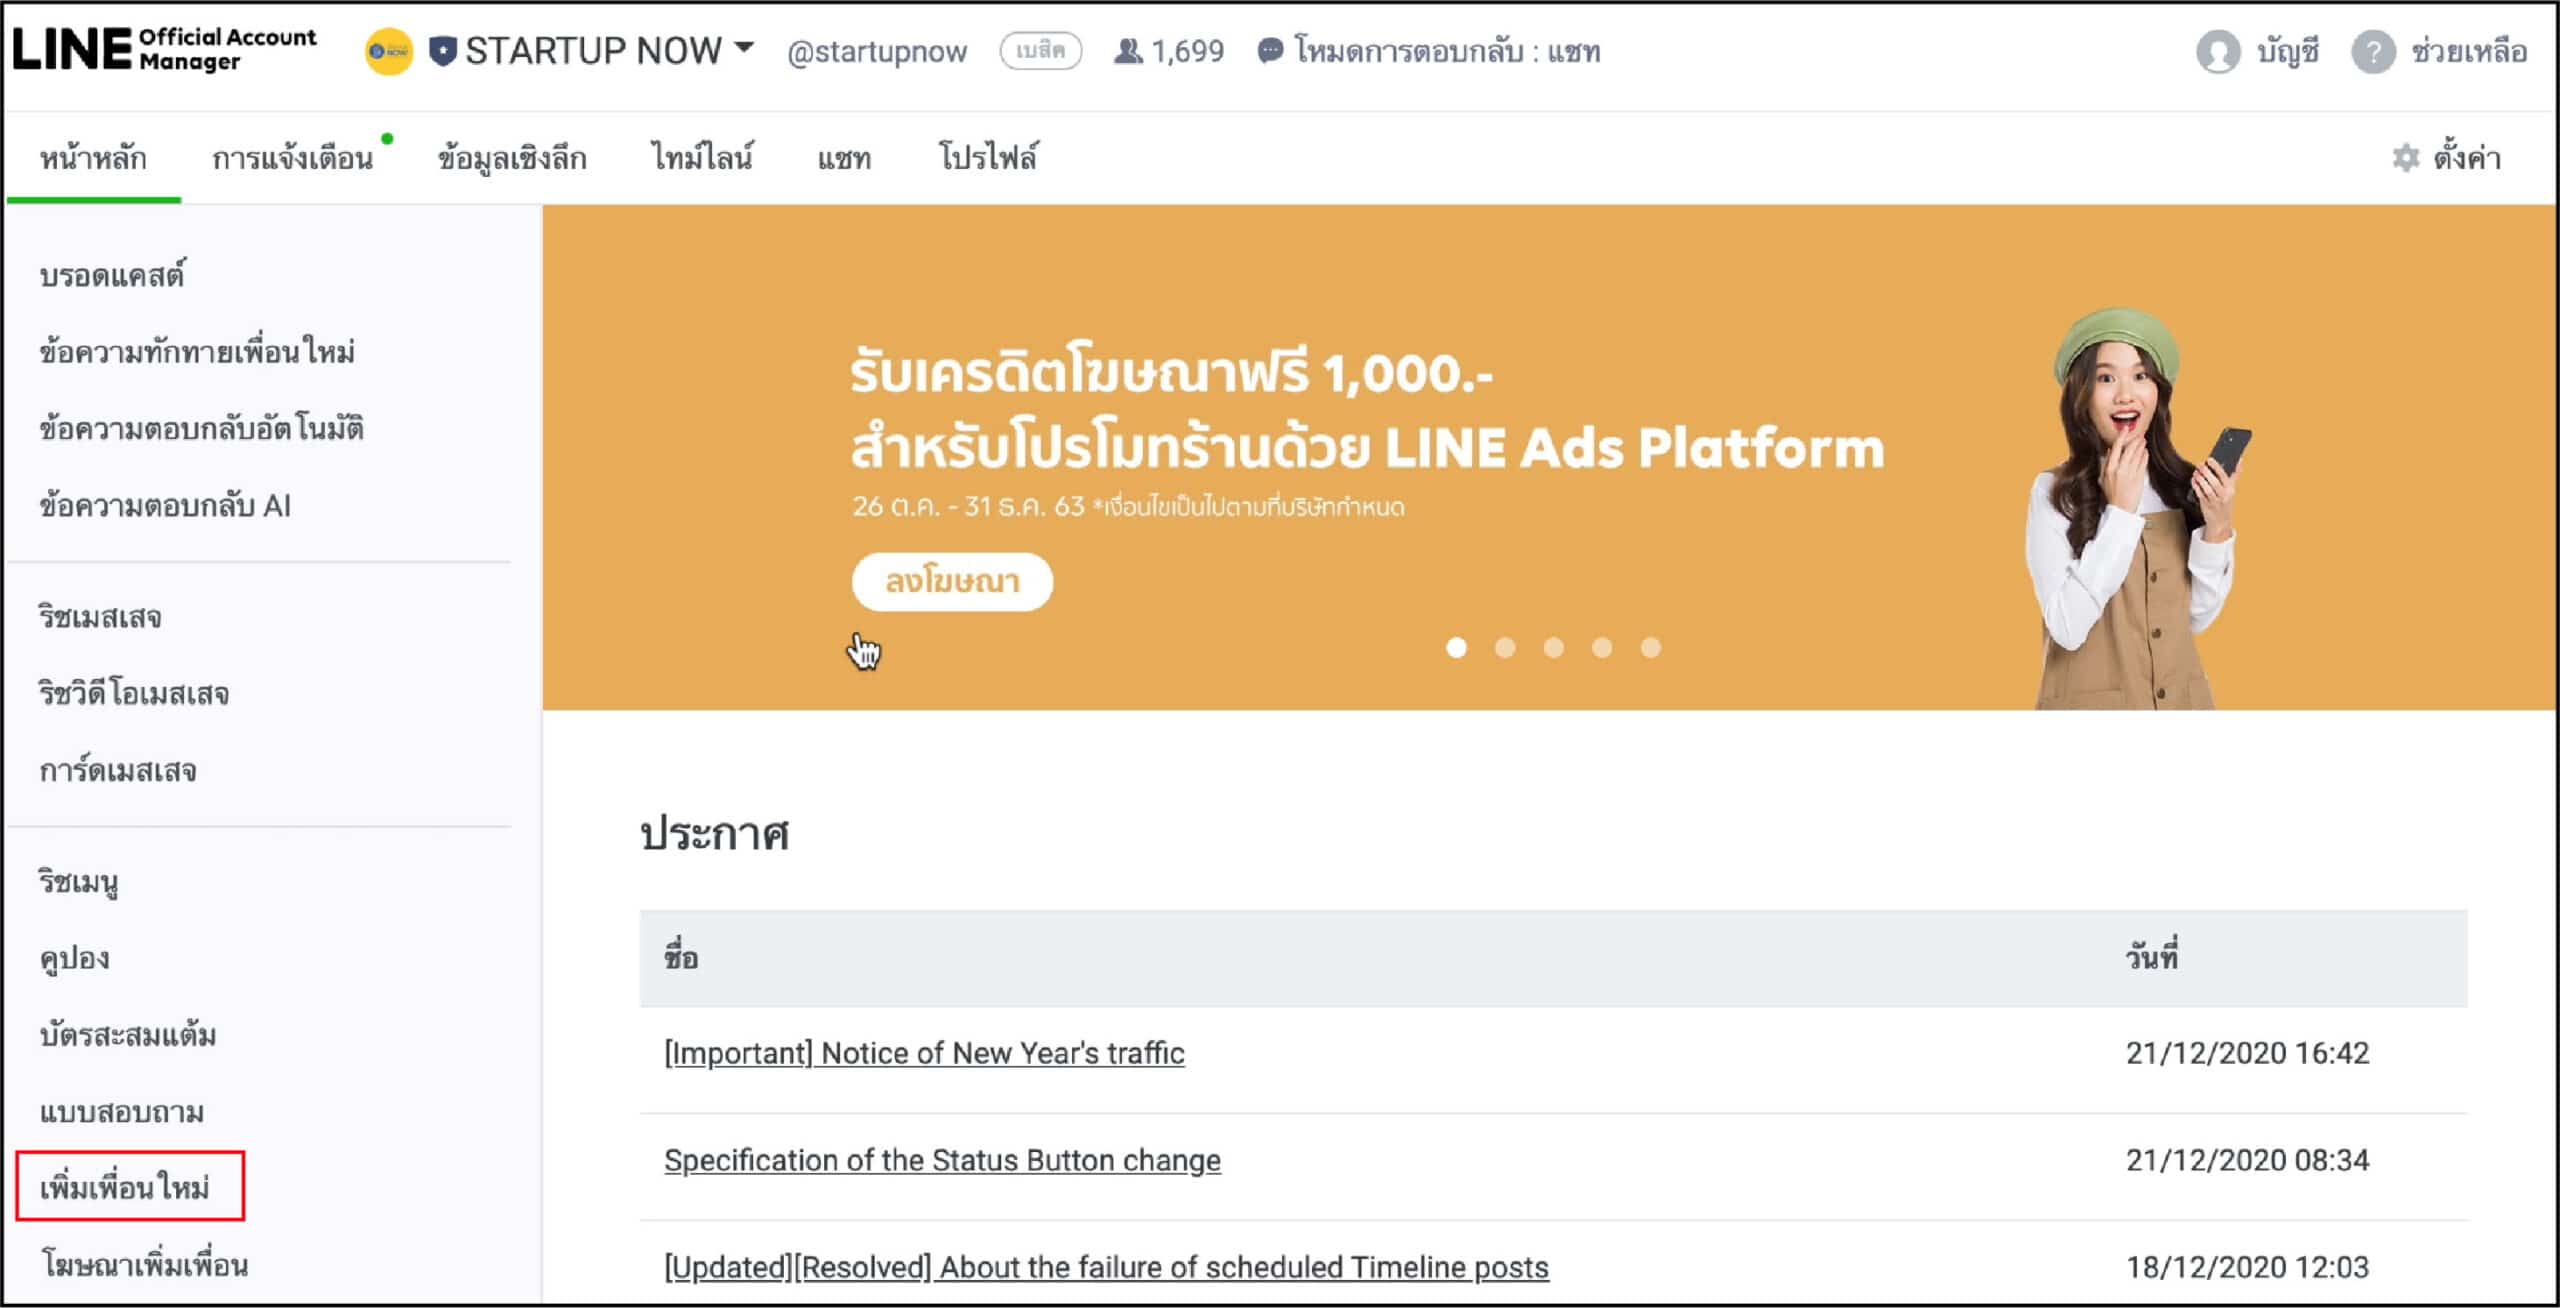Click the บัญชี label text
Screen dimensions: 2560x1308
2288,51
